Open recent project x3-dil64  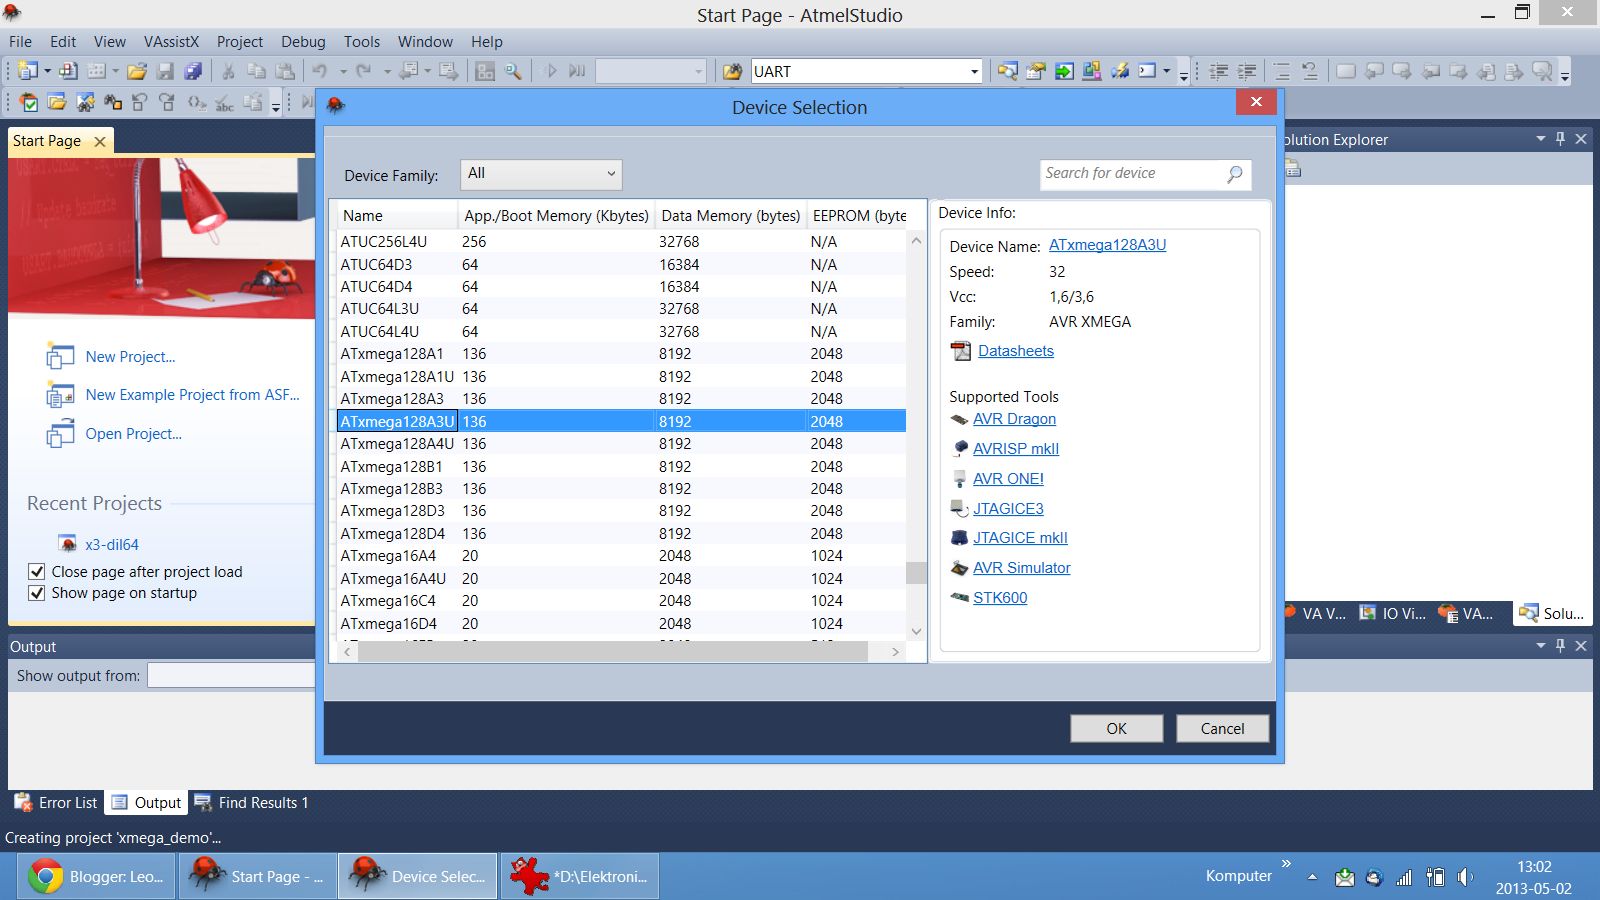pos(112,545)
